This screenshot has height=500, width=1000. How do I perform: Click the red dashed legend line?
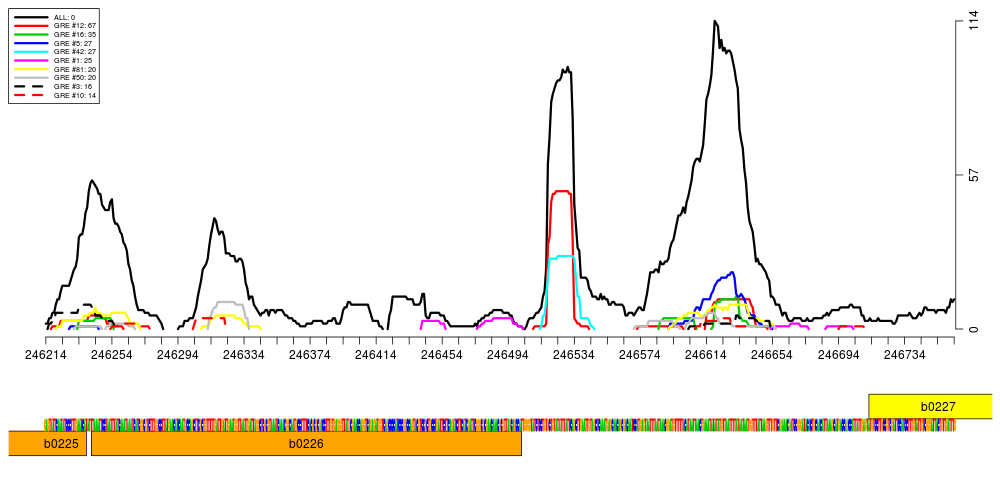(x=29, y=95)
